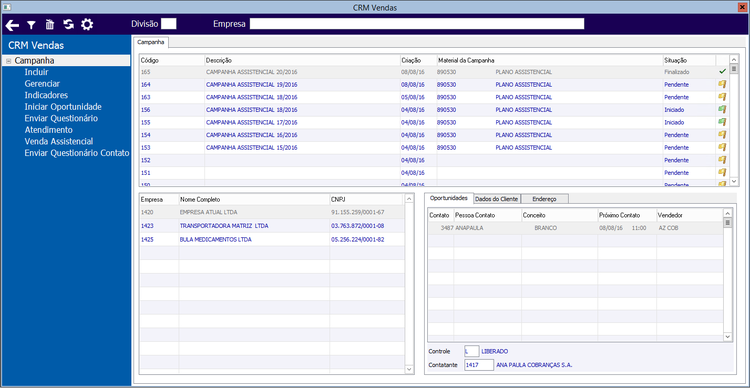Viewport: 750px width, 388px height.
Task: Click the refresh arrows icon
Action: pyautogui.click(x=68, y=25)
